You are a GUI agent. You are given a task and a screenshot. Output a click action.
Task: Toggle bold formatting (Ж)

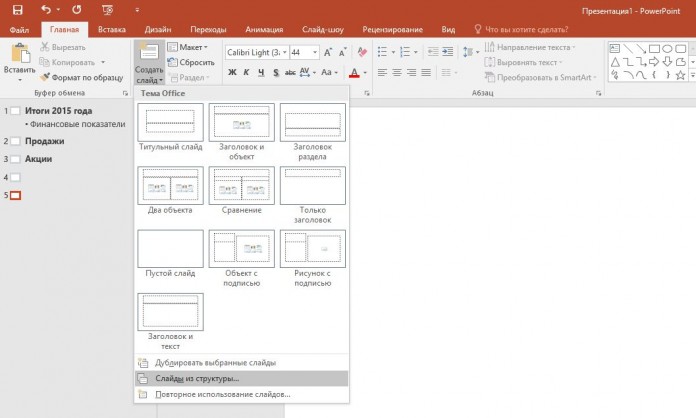pos(232,72)
